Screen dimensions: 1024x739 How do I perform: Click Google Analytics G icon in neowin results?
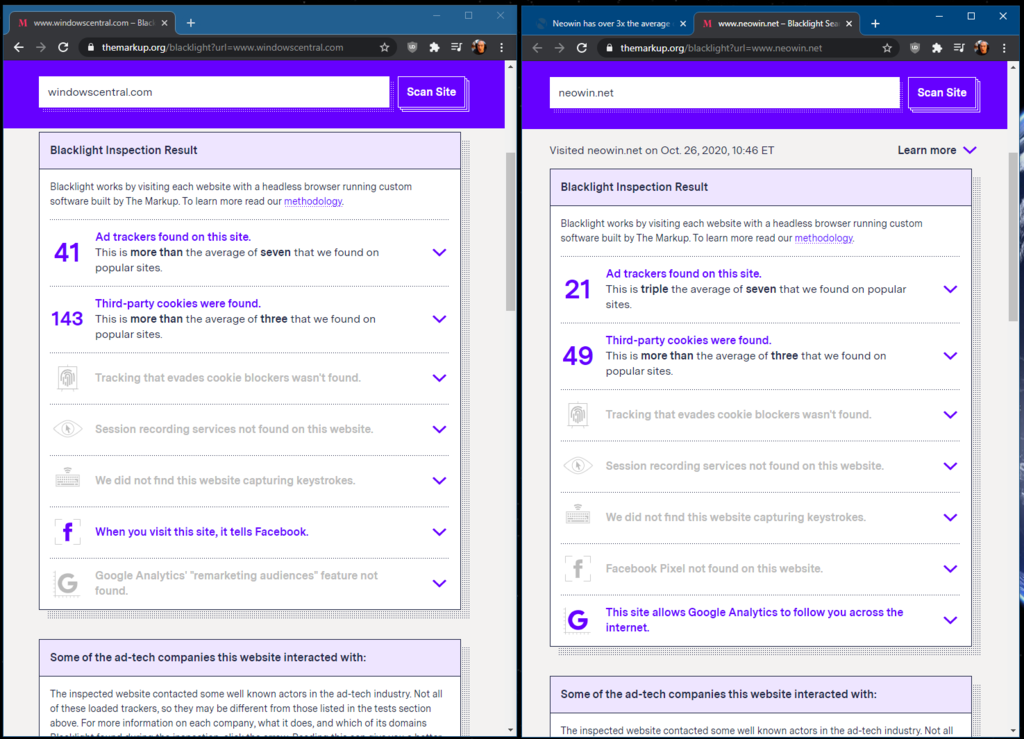point(577,620)
